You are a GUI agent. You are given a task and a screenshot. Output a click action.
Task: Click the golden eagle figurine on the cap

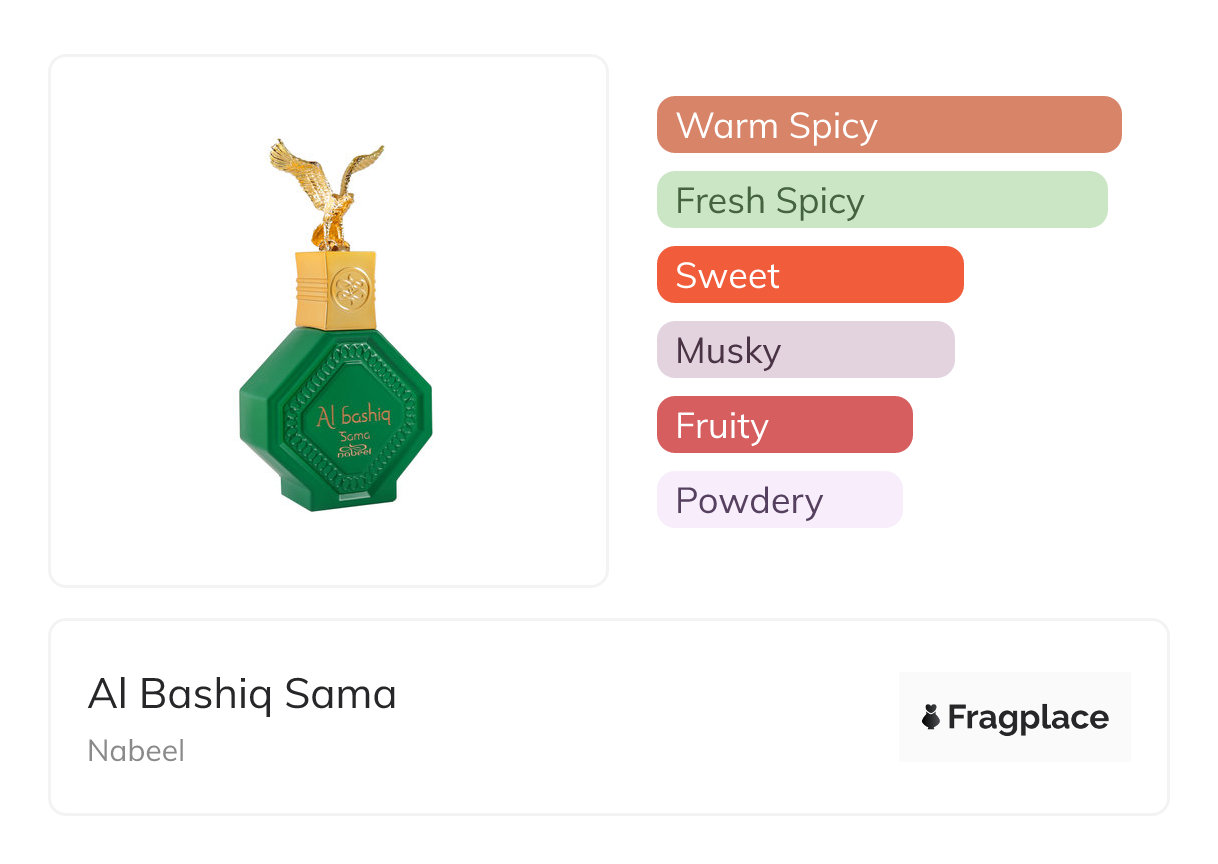click(328, 200)
